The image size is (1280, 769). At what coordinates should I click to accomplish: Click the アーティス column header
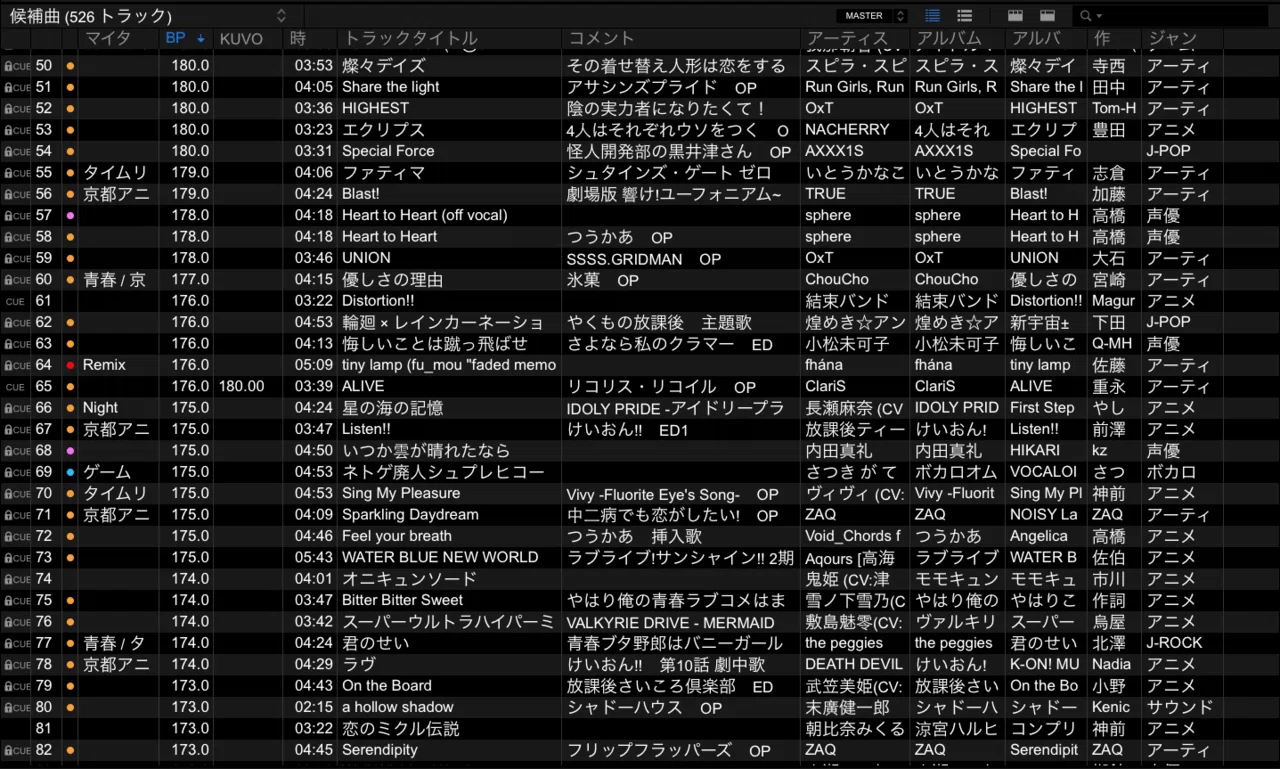pos(855,39)
